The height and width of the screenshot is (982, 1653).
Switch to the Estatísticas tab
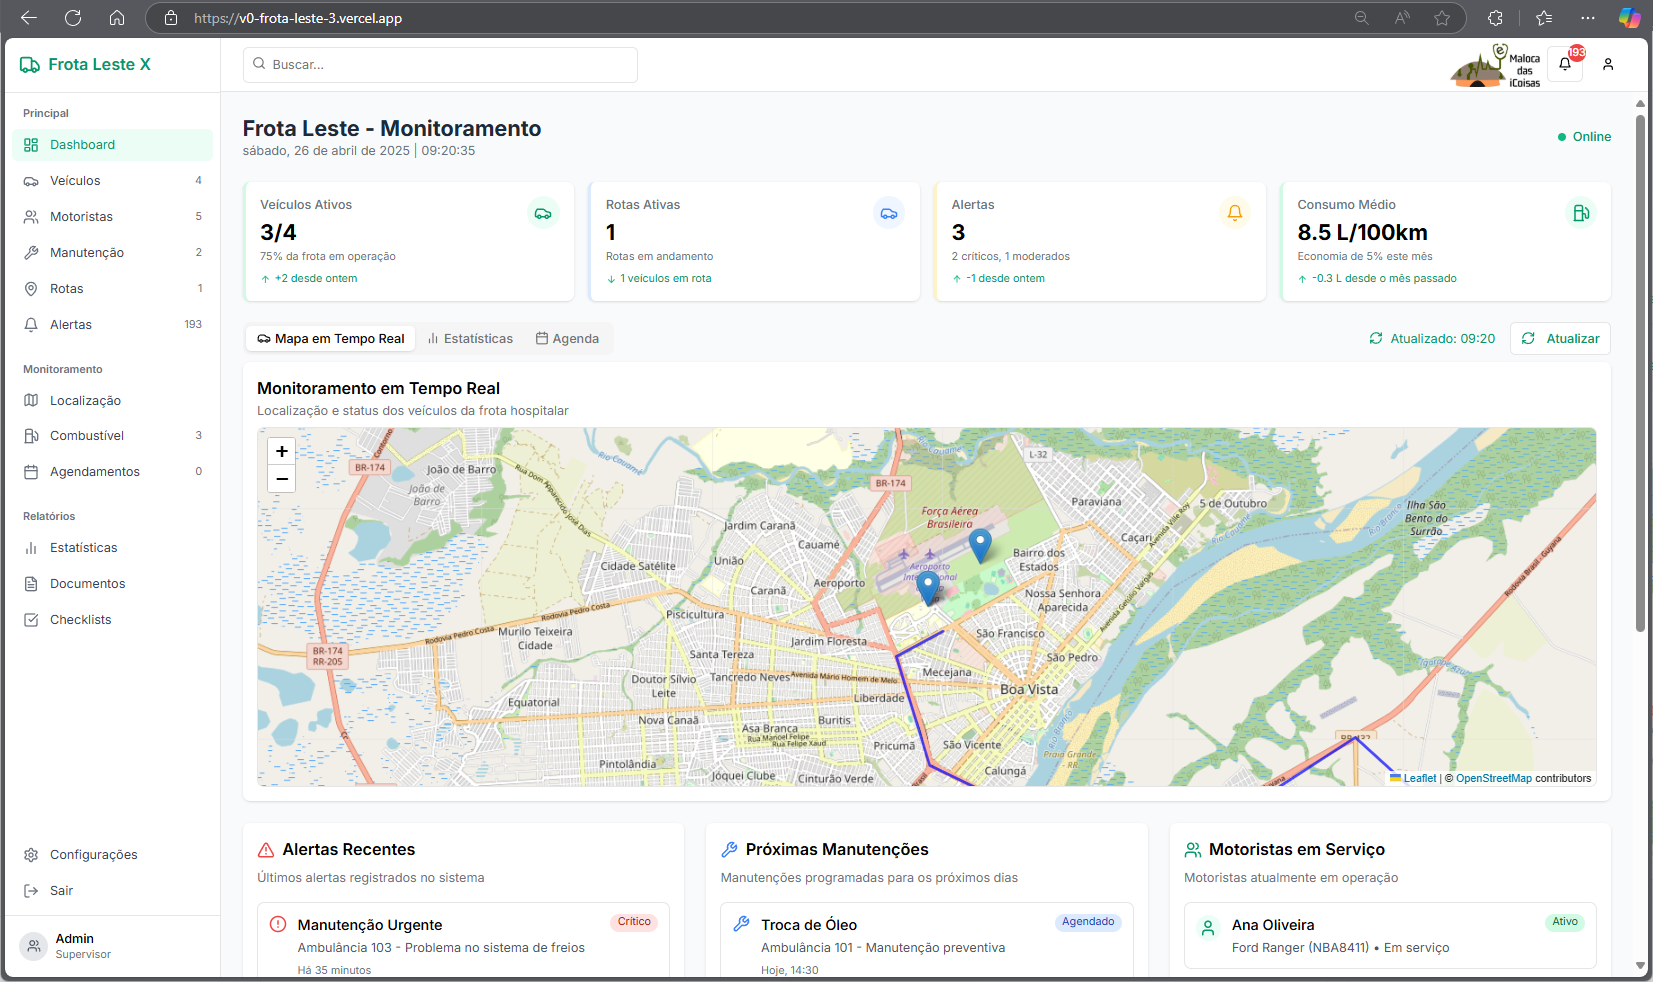[470, 339]
